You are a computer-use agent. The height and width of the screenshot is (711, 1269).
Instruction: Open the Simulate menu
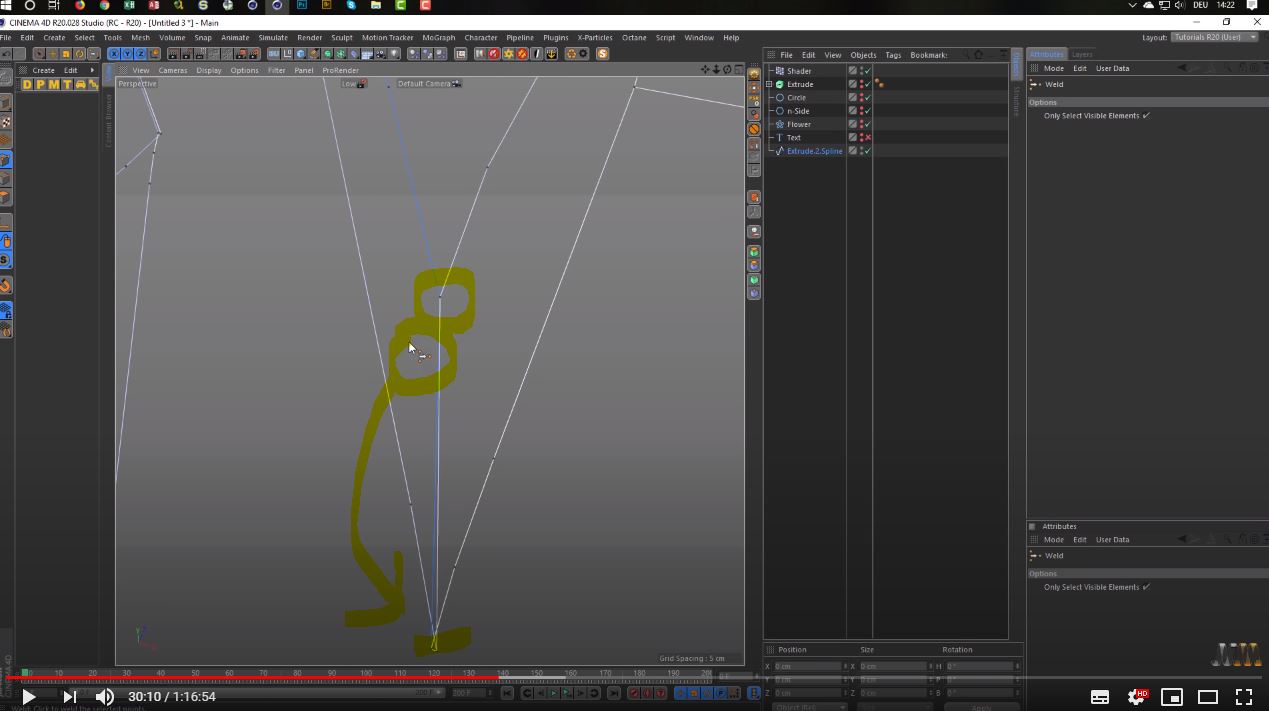[x=273, y=38]
